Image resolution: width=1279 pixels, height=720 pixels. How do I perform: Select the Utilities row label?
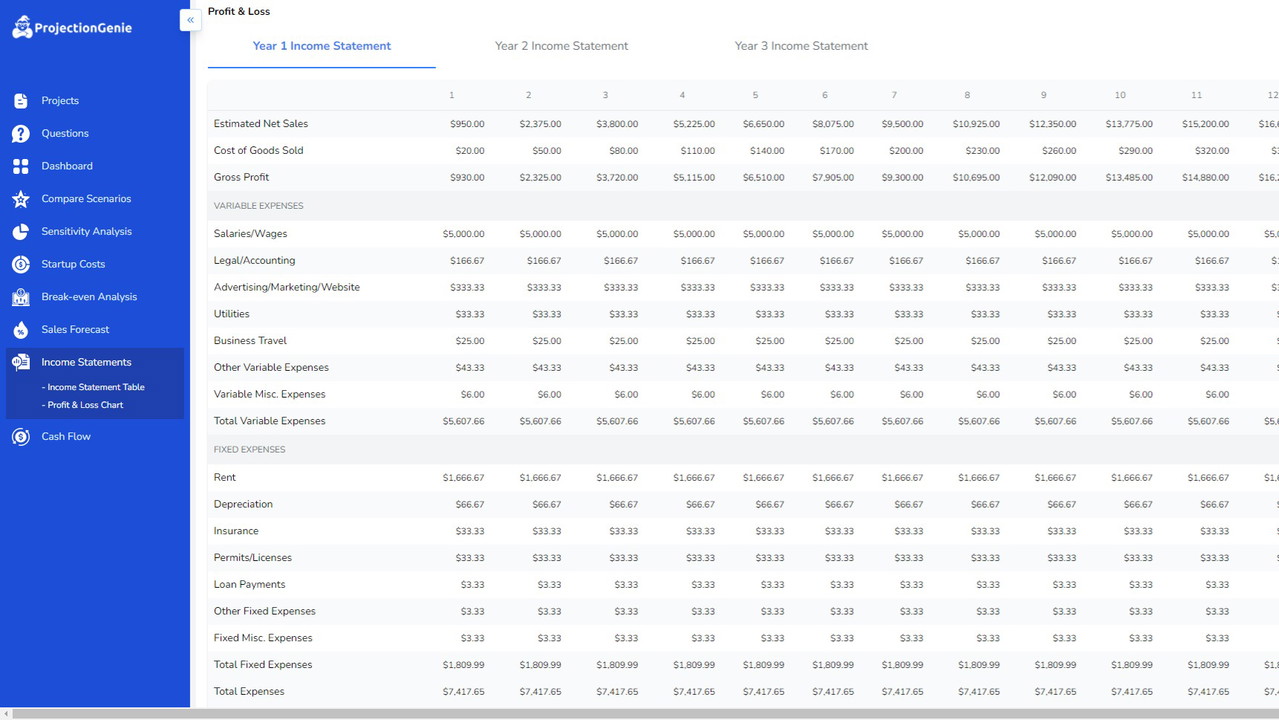pos(232,314)
